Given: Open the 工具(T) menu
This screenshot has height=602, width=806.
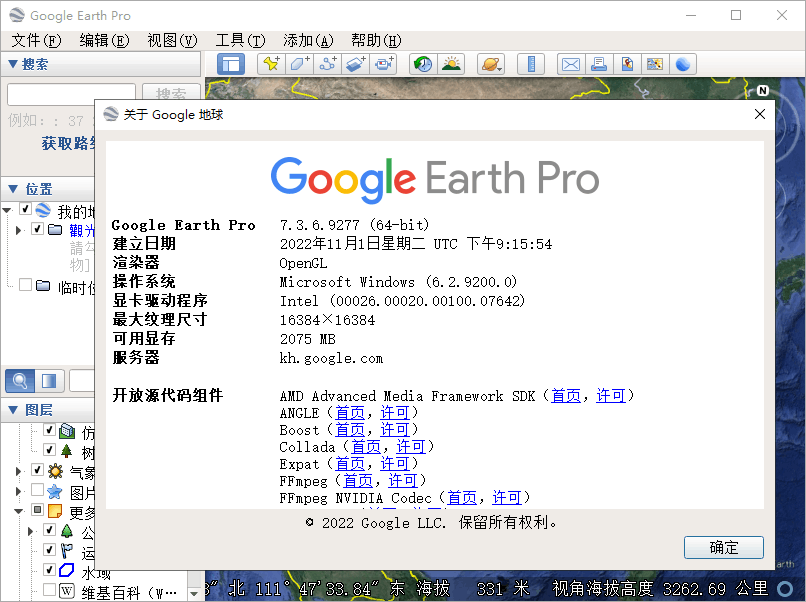Looking at the screenshot, I should coord(240,40).
